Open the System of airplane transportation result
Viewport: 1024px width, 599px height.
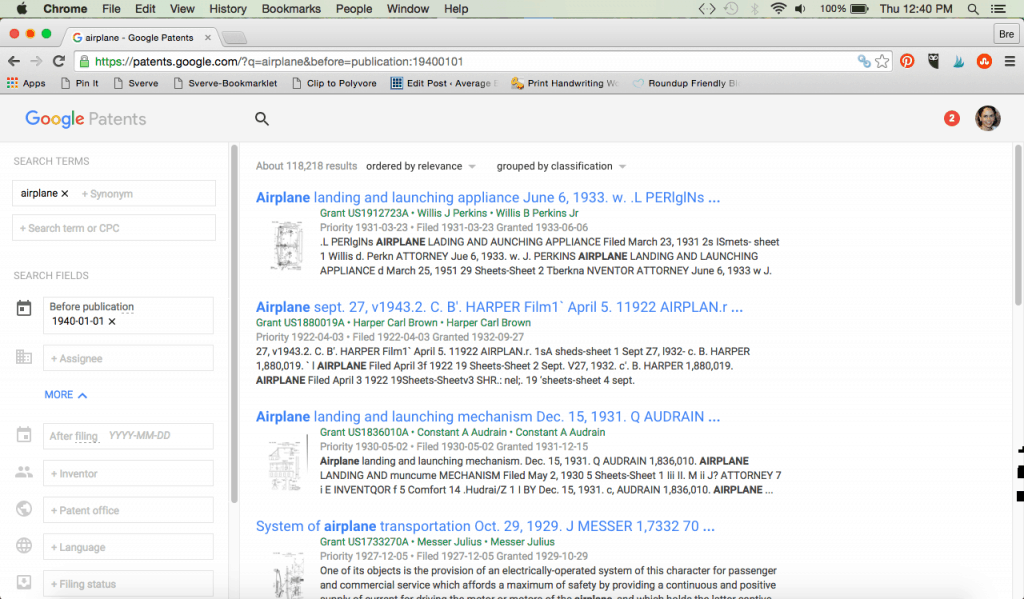point(485,526)
